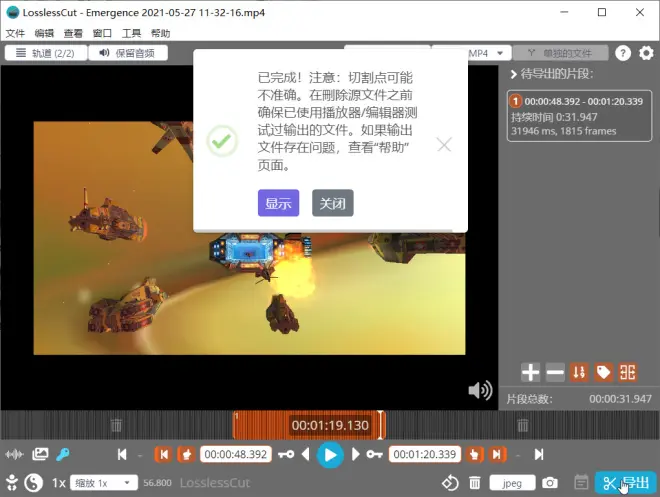This screenshot has width=660, height=497.
Task: Open the 帮助 menu
Action: pos(160,33)
